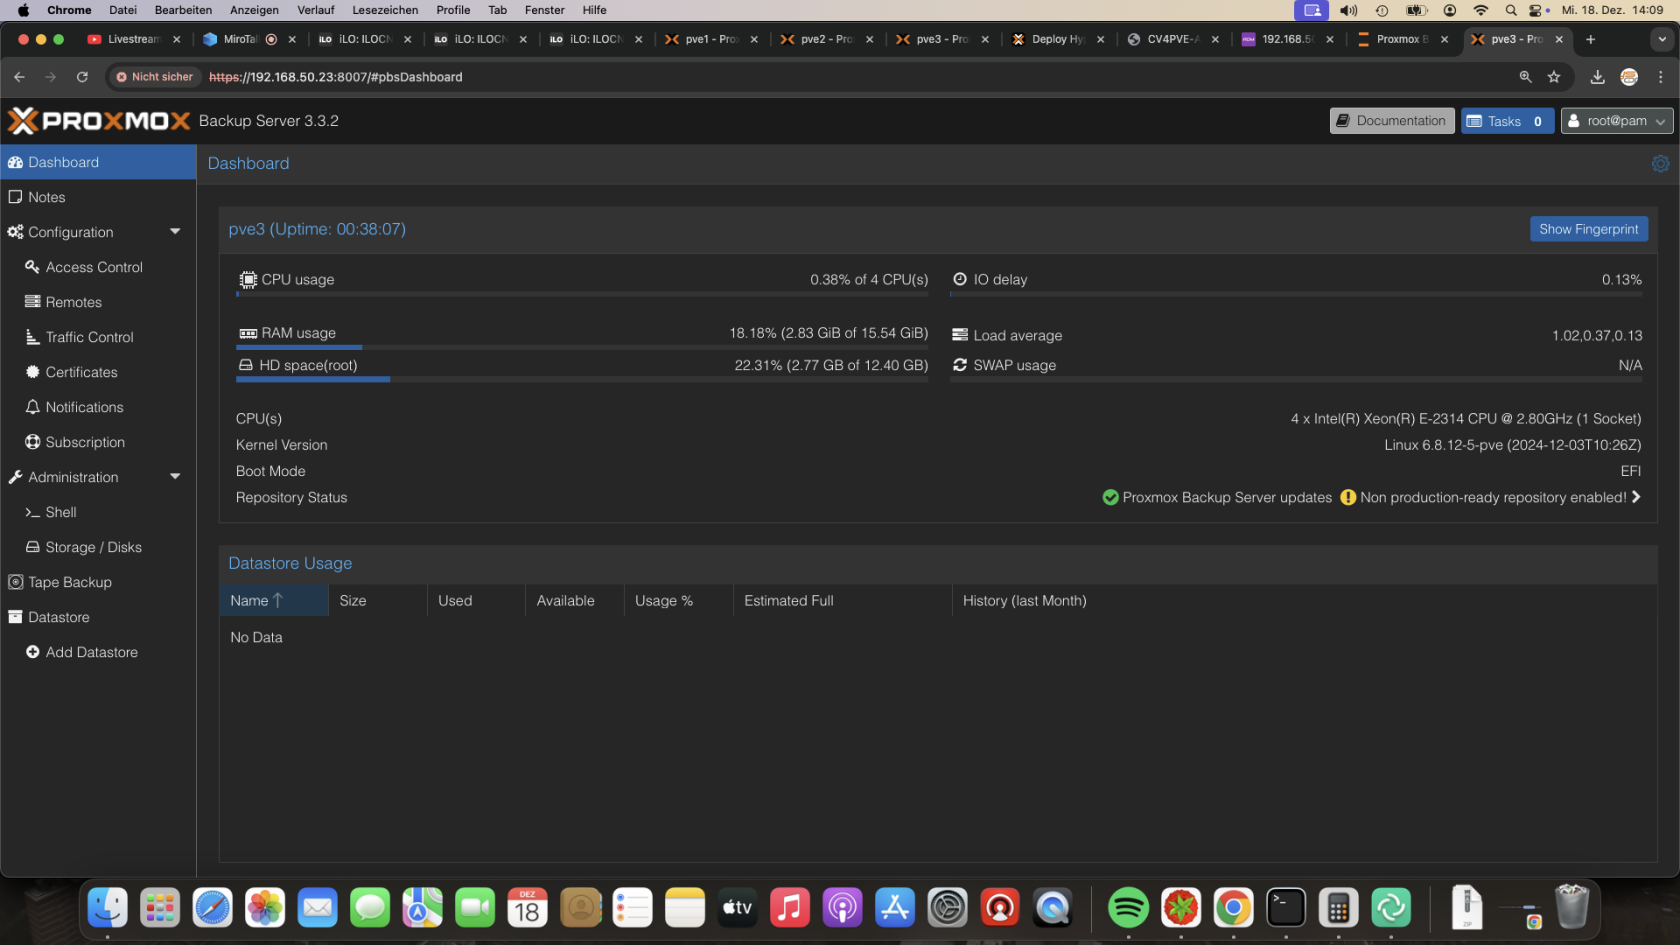The image size is (1680, 945).
Task: Open Safari from the Dock
Action: (212, 908)
